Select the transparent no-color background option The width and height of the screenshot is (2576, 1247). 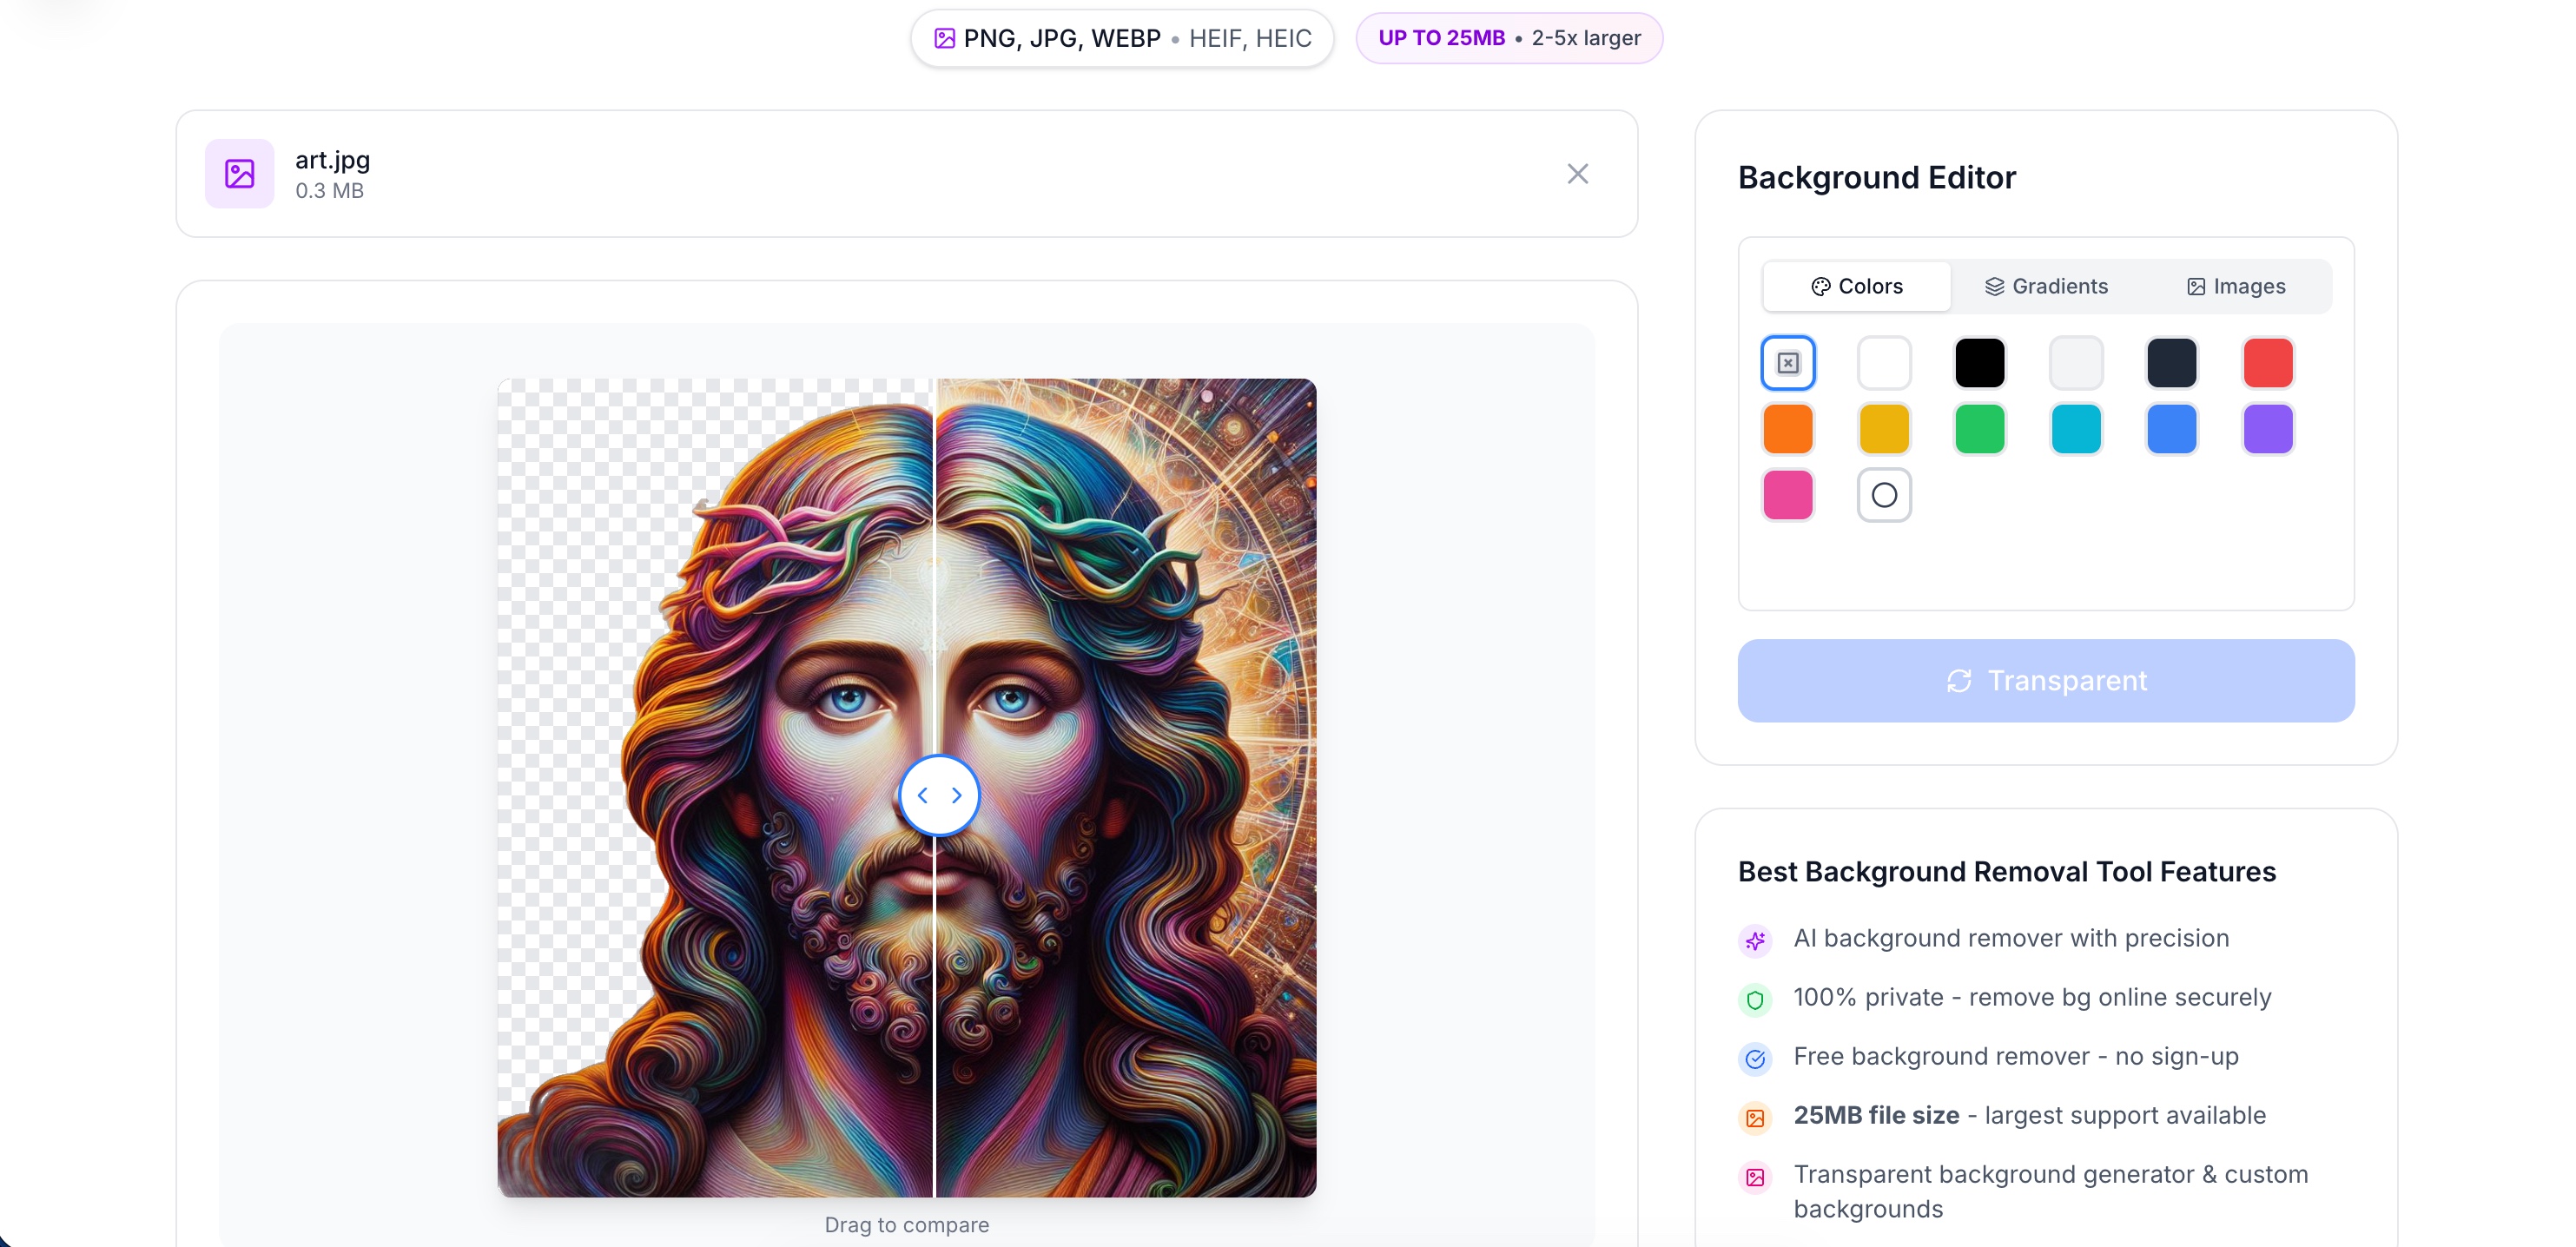tap(1788, 363)
